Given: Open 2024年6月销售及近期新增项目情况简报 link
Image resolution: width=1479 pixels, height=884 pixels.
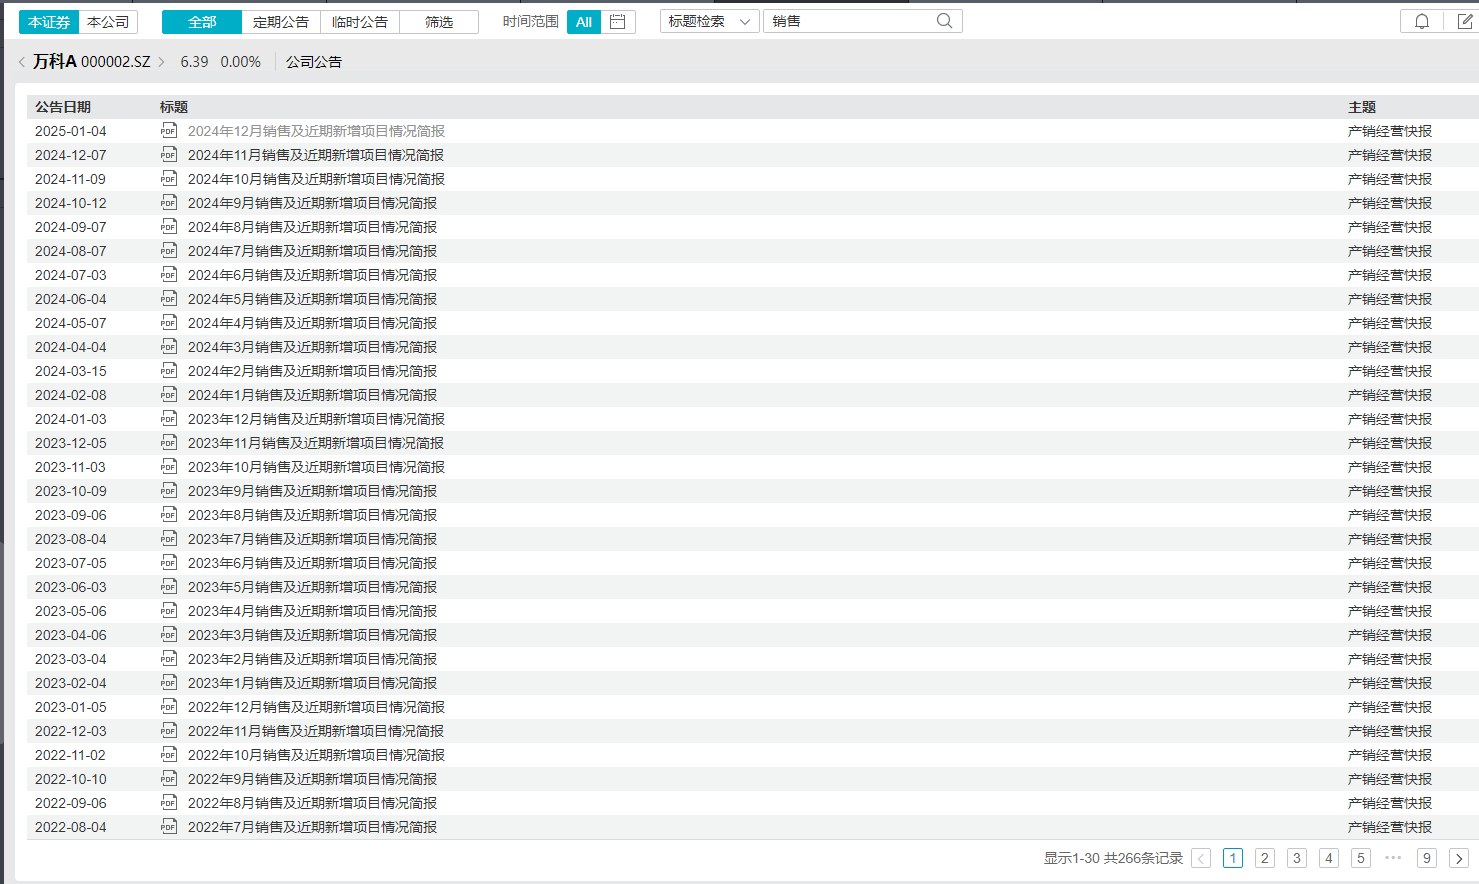Looking at the screenshot, I should (x=312, y=275).
